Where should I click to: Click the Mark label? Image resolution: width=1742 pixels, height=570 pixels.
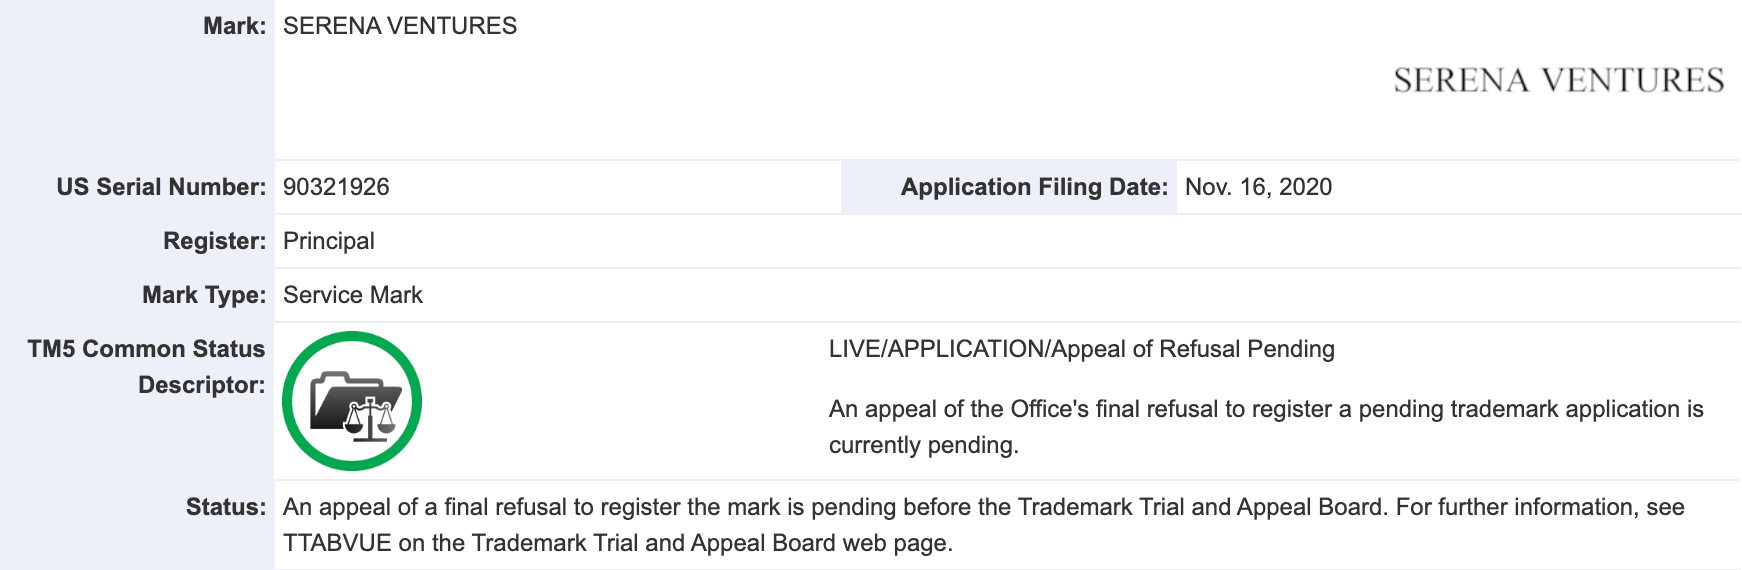click(234, 26)
